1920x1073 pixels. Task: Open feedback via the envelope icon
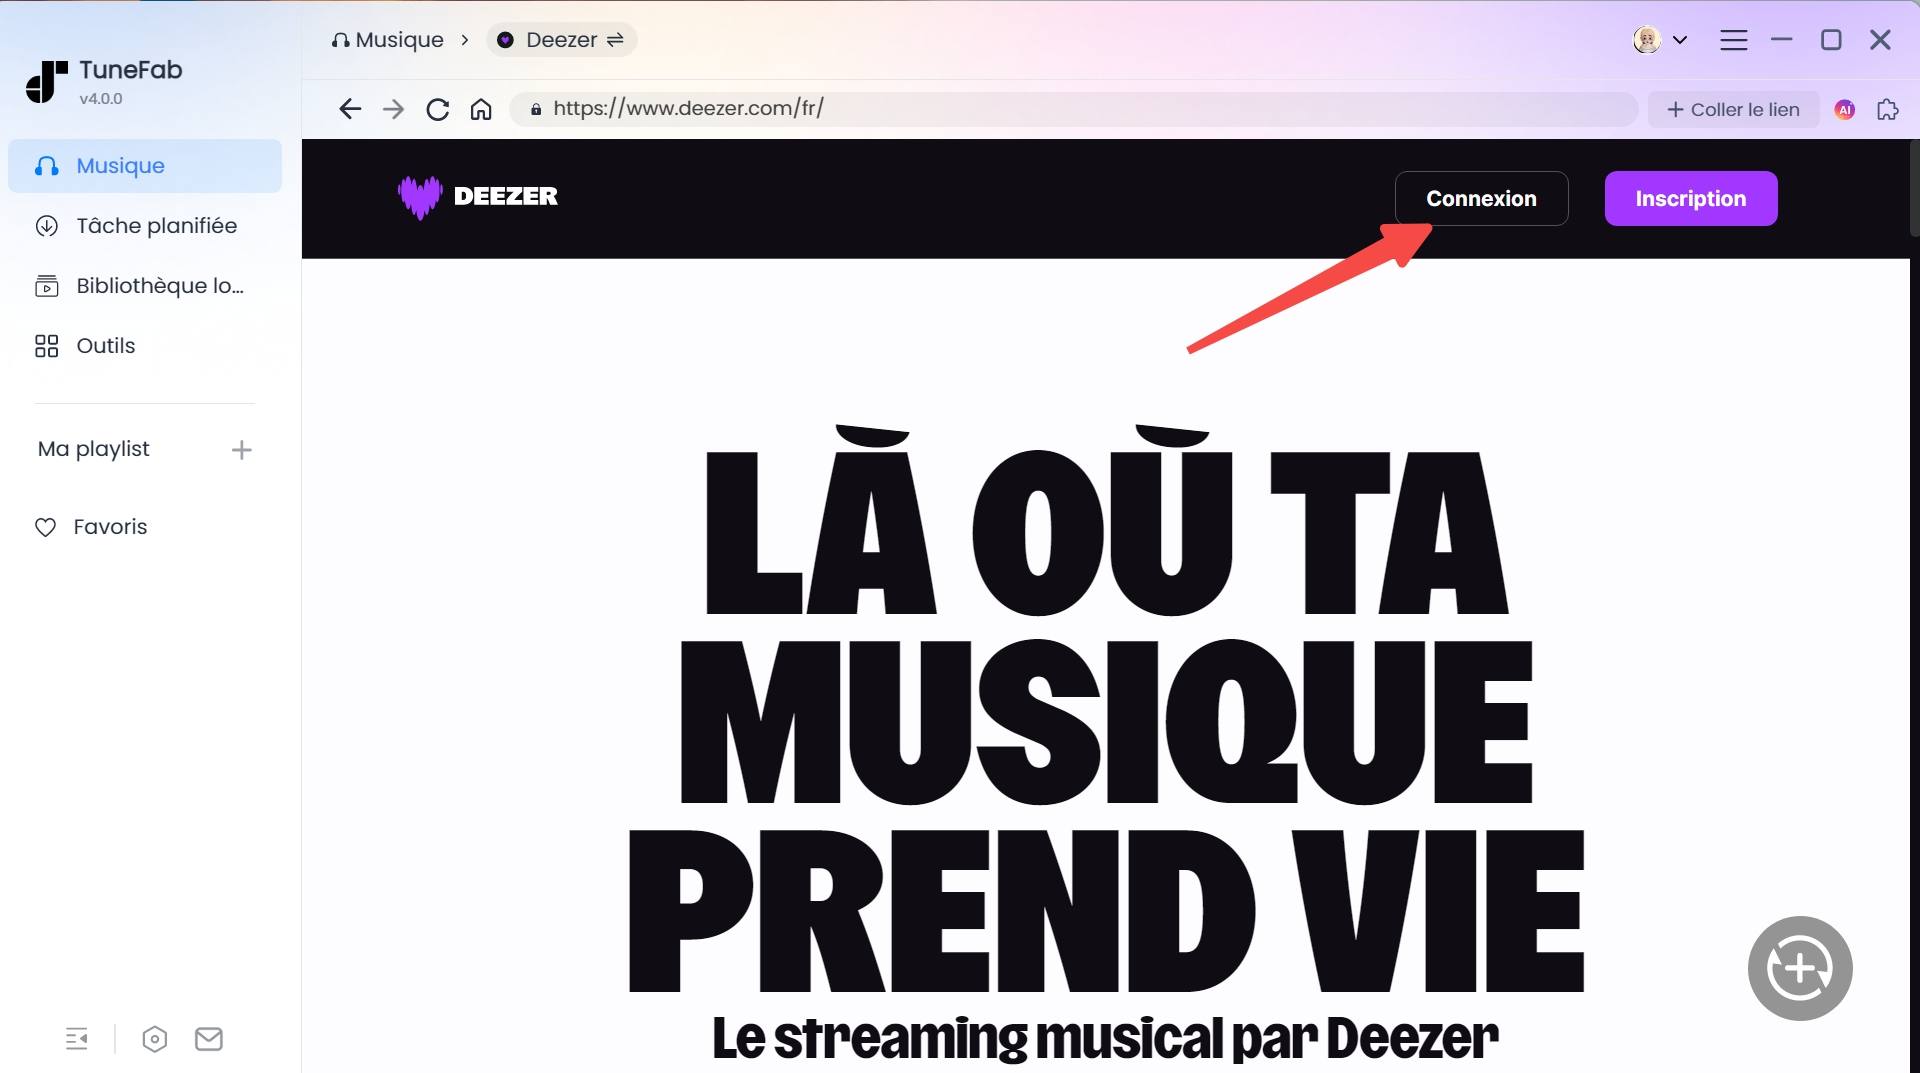tap(209, 1039)
